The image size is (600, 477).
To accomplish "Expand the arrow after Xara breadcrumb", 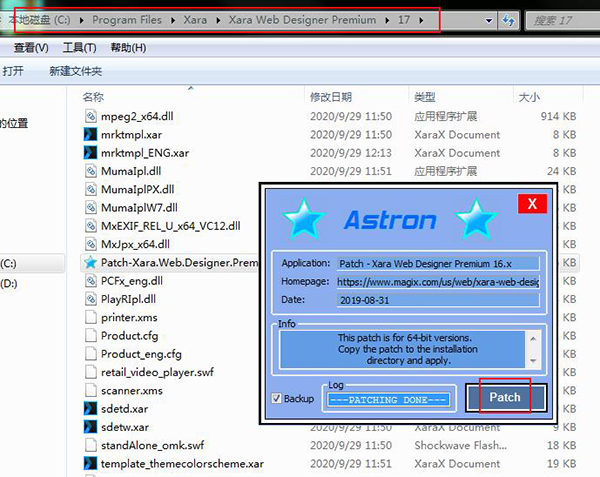I will (x=218, y=20).
